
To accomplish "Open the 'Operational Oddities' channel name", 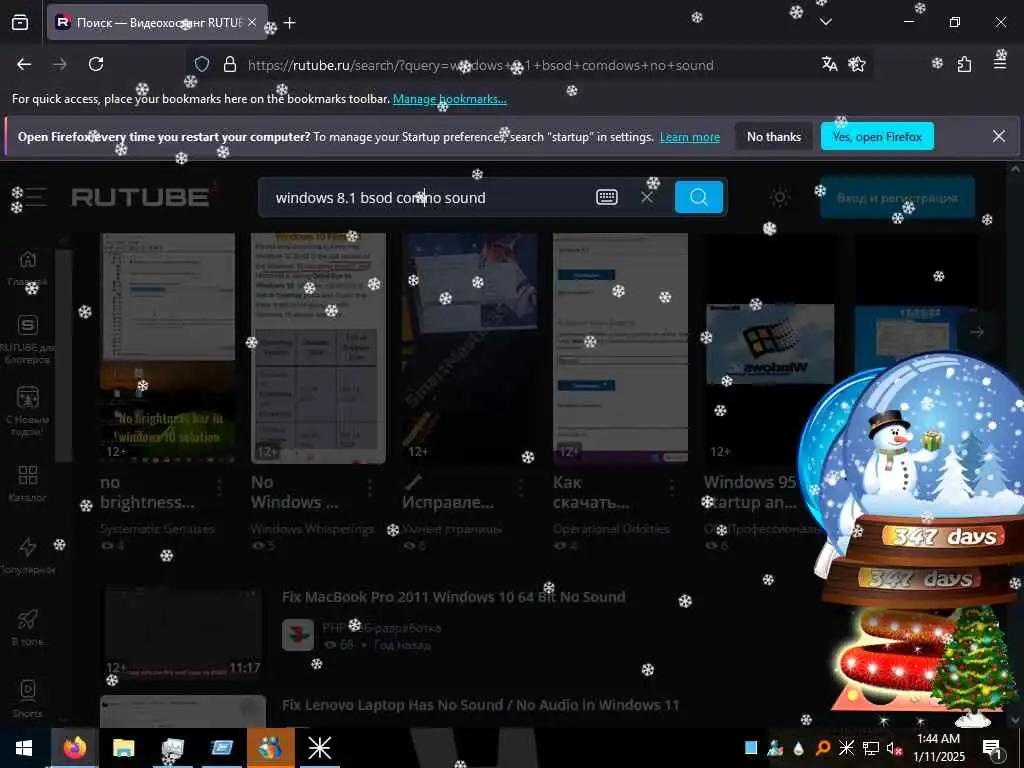I will [x=611, y=529].
